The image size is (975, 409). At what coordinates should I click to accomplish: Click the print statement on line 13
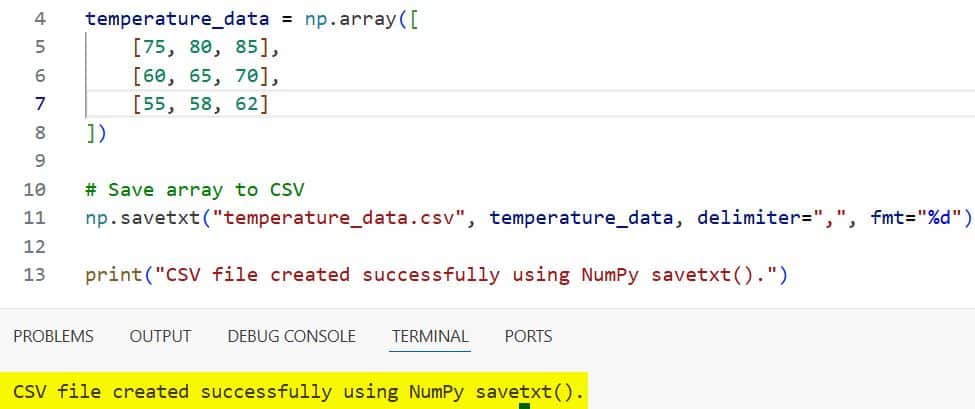436,275
